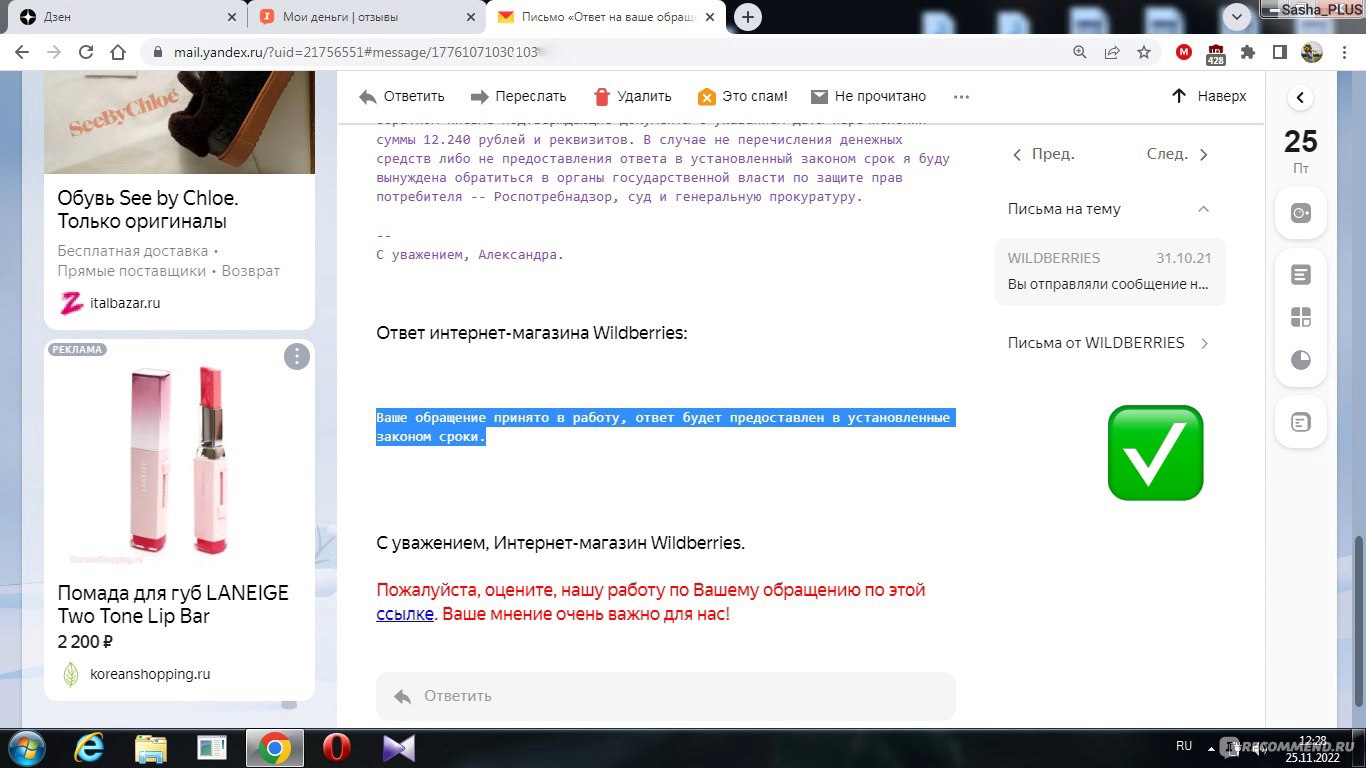Switch the RU keyboard language indicator
The height and width of the screenshot is (768, 1366).
[x=1184, y=746]
